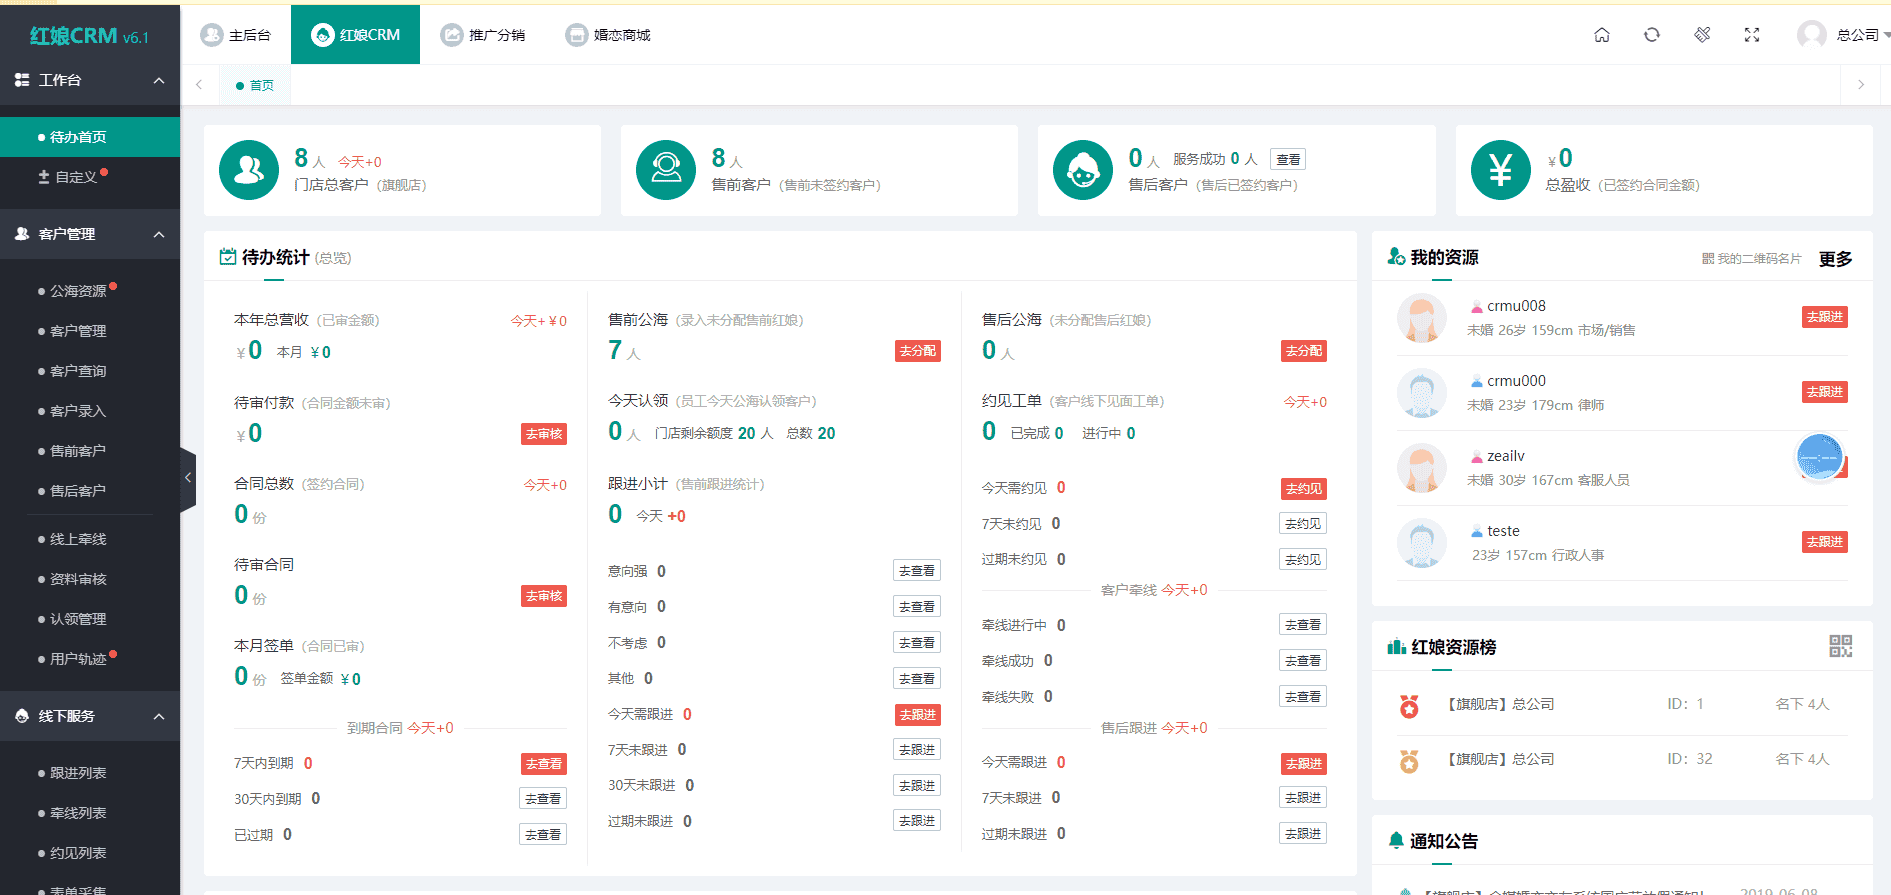This screenshot has width=1891, height=895.
Task: Click the refresh icon in top toolbar
Action: pos(1652,35)
